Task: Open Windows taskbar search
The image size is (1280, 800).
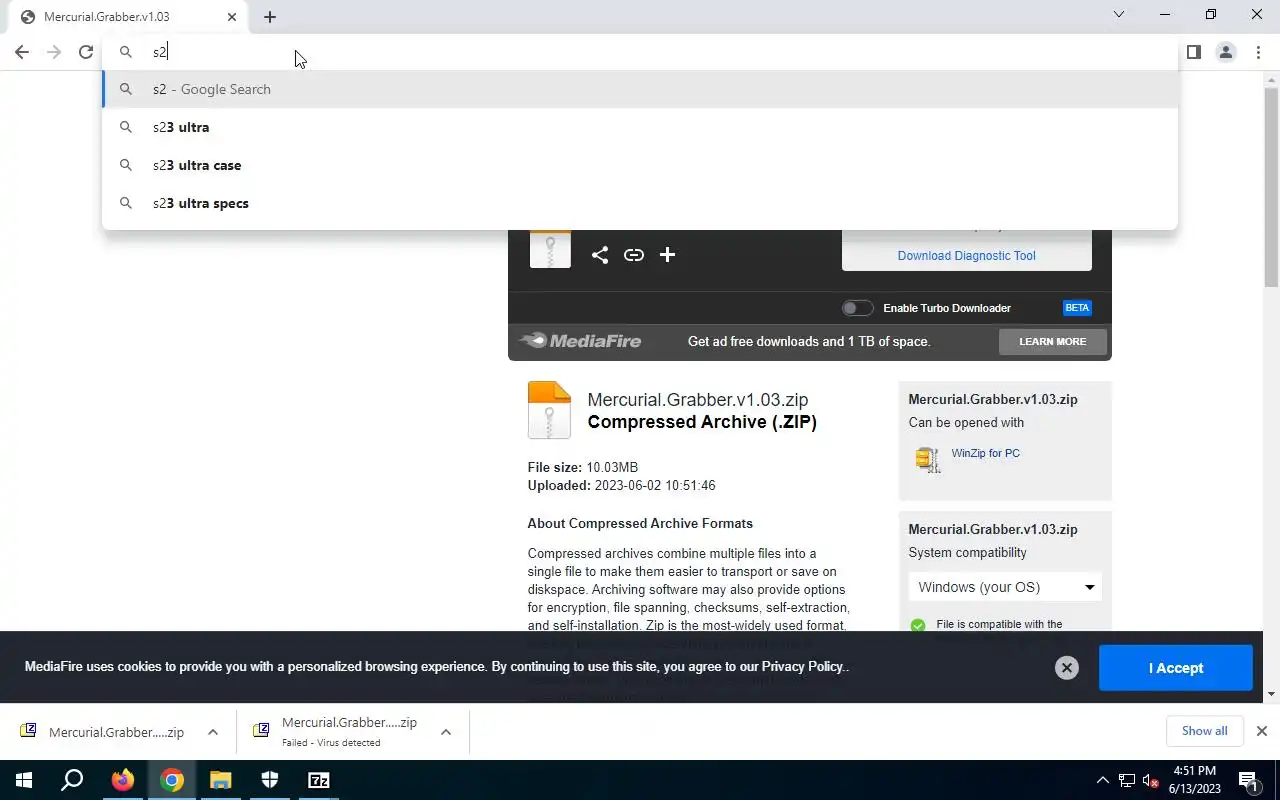Action: tap(72, 780)
